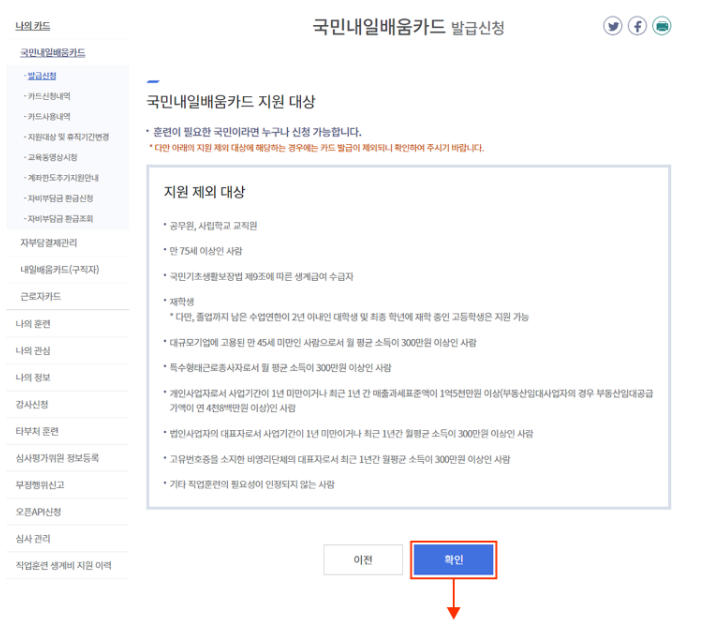
Task: Open the 나의 관심 menu
Action: coord(33,350)
